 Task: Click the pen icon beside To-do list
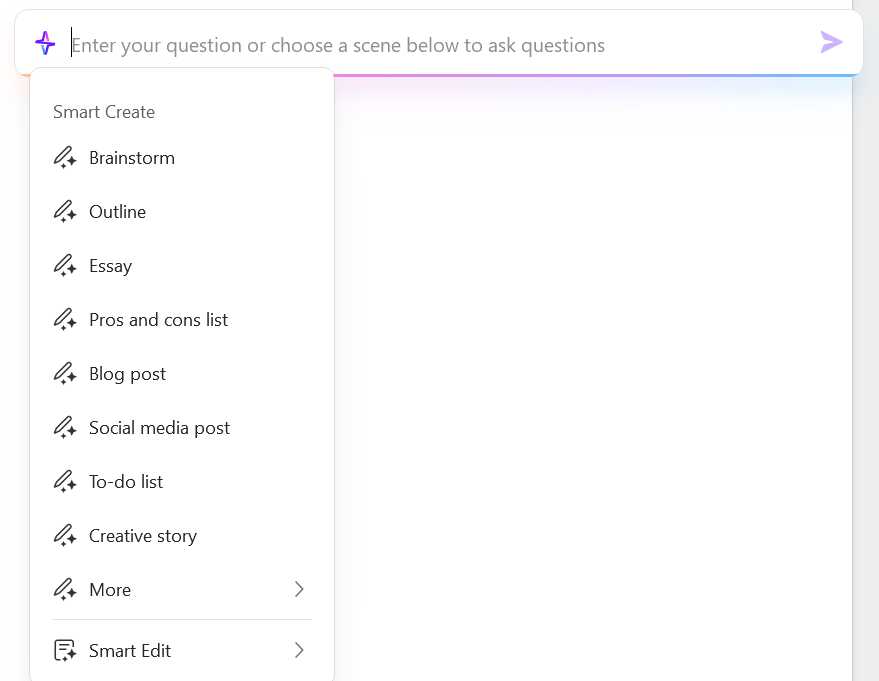point(65,482)
